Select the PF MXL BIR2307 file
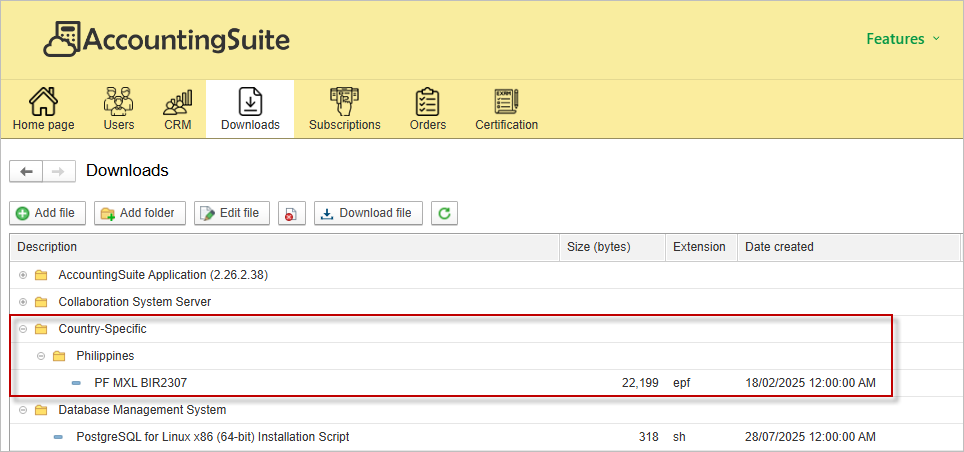This screenshot has width=964, height=452. point(141,383)
